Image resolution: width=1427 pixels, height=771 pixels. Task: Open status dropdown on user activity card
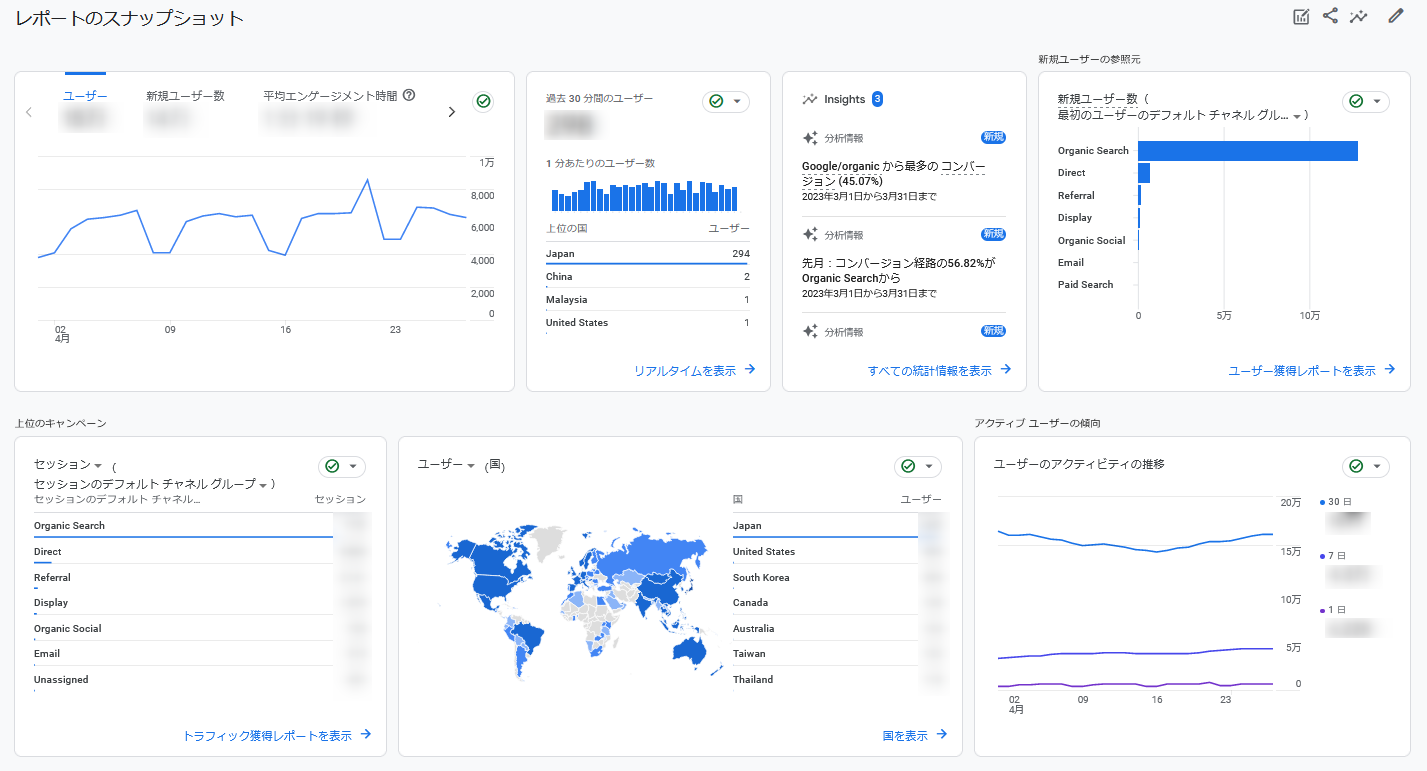[x=1366, y=466]
